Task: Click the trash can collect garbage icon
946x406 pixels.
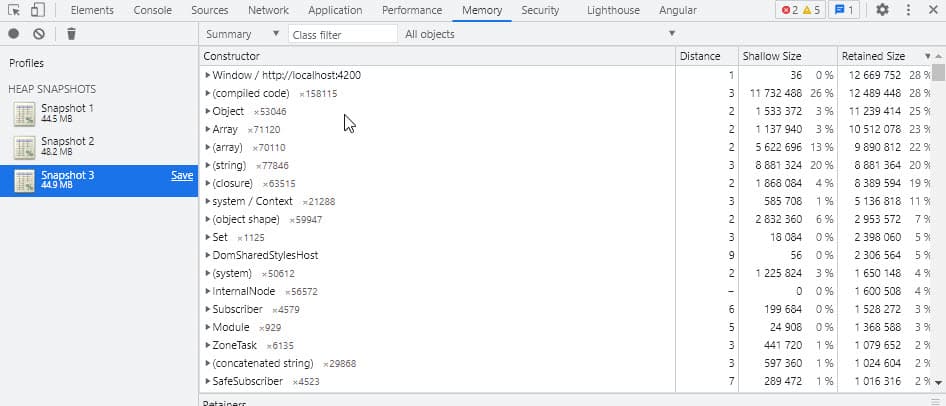Action: tap(71, 34)
